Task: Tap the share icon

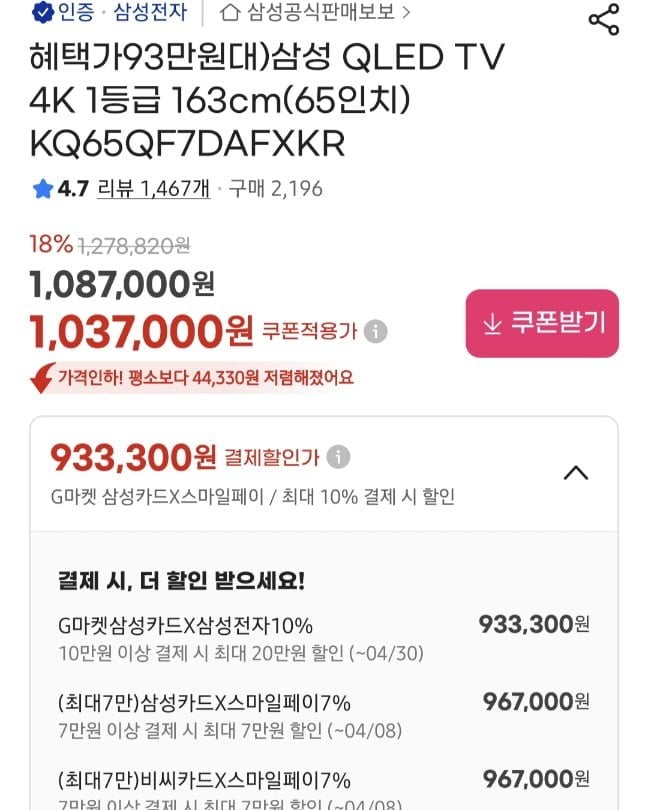Action: (603, 19)
